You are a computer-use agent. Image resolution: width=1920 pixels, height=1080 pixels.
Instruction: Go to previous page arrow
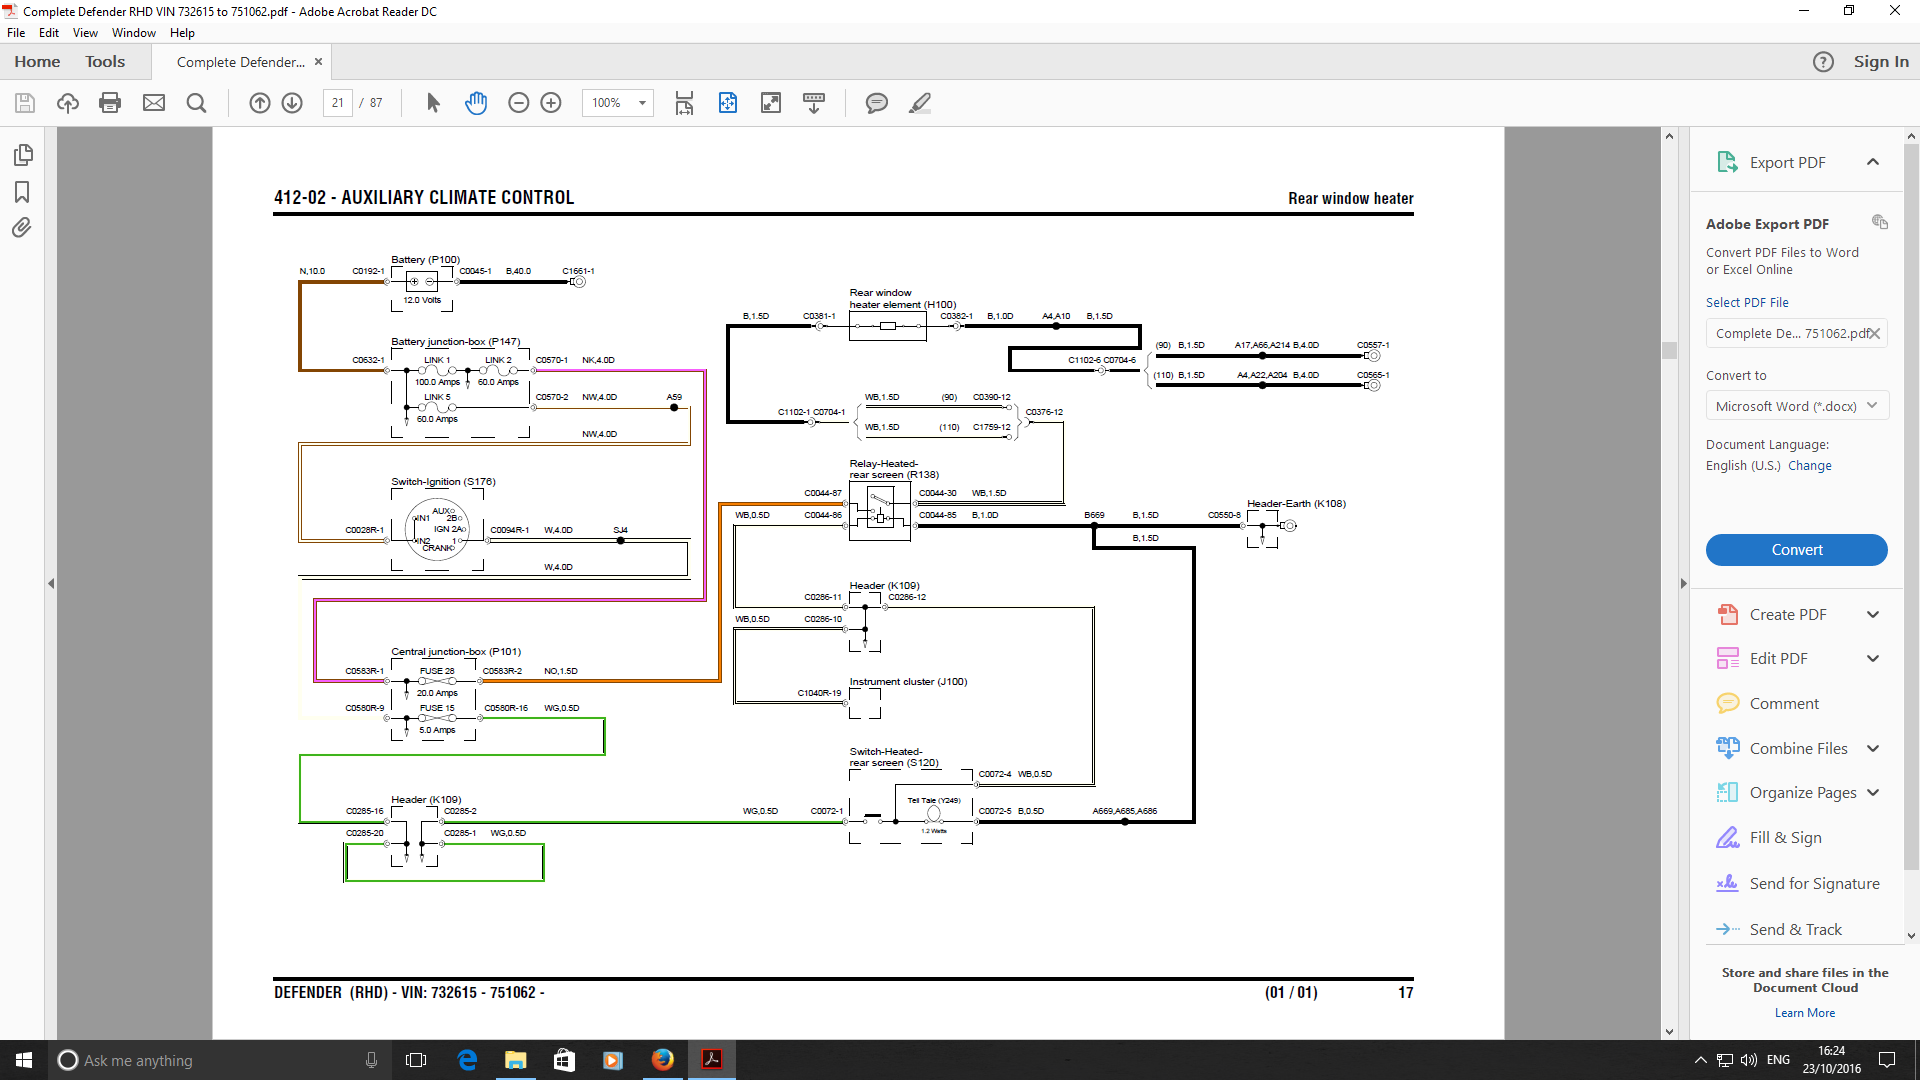click(260, 103)
